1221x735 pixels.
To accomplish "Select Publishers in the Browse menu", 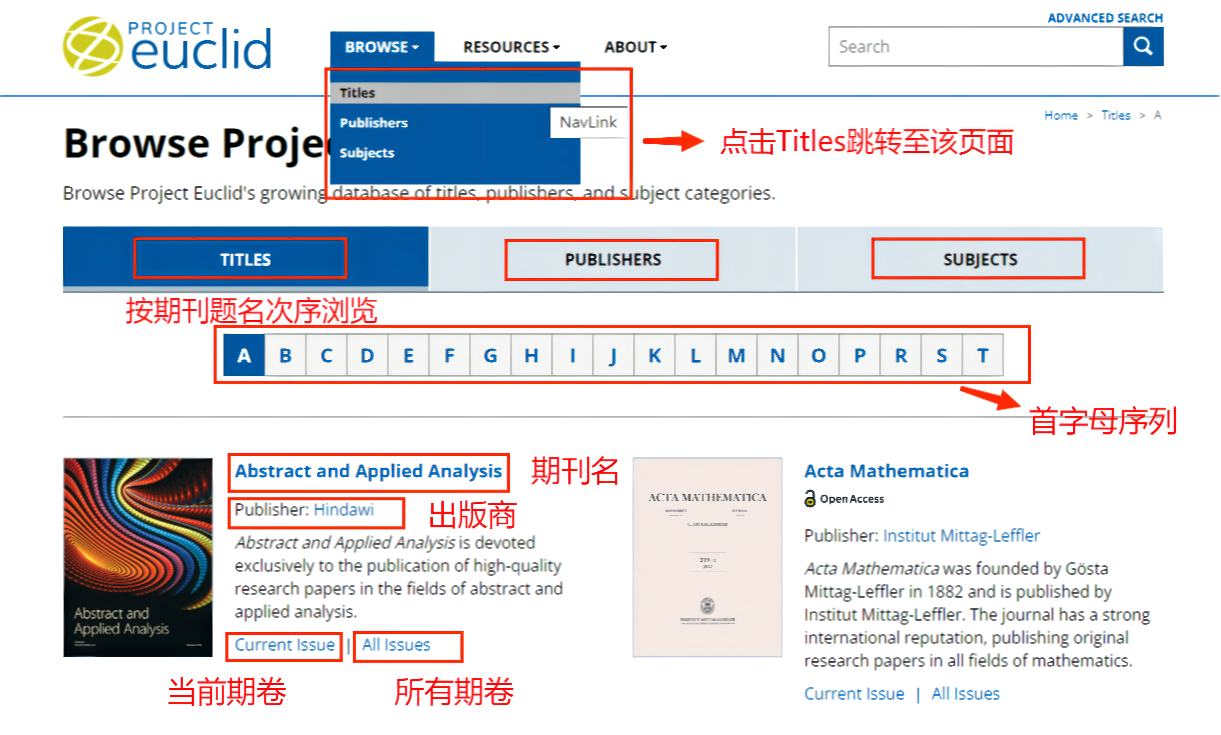I will (x=373, y=123).
